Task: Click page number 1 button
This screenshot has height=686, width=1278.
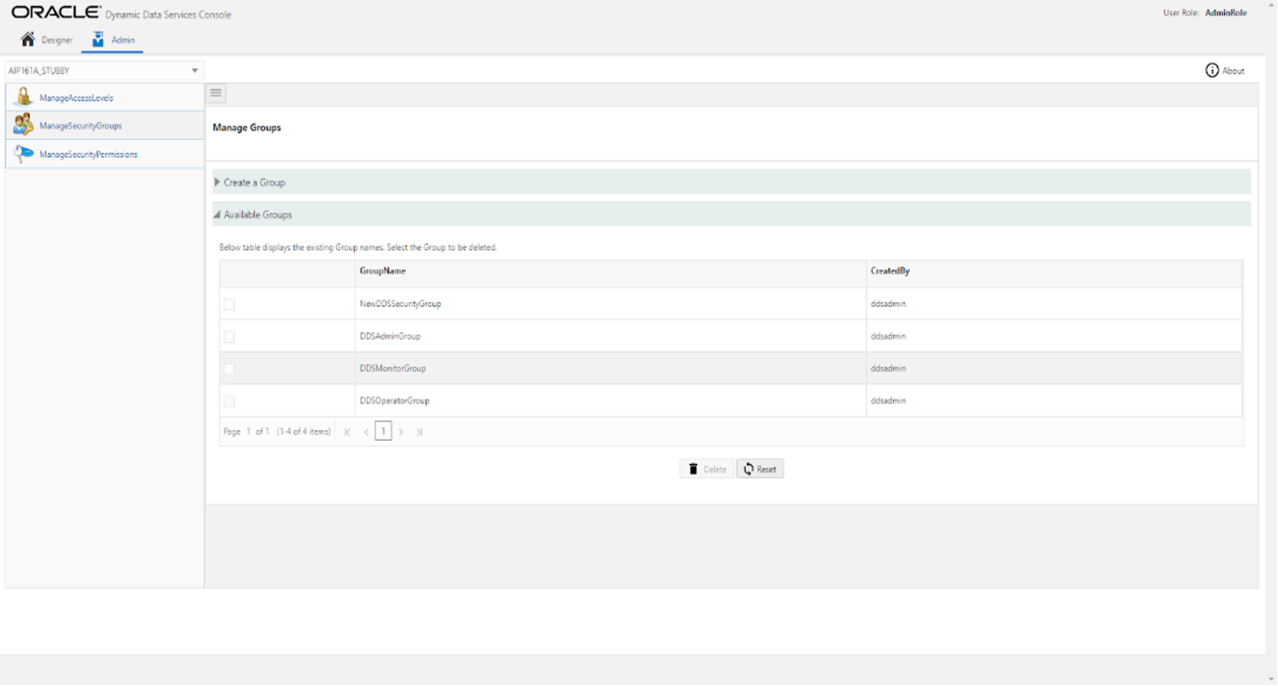Action: 383,432
